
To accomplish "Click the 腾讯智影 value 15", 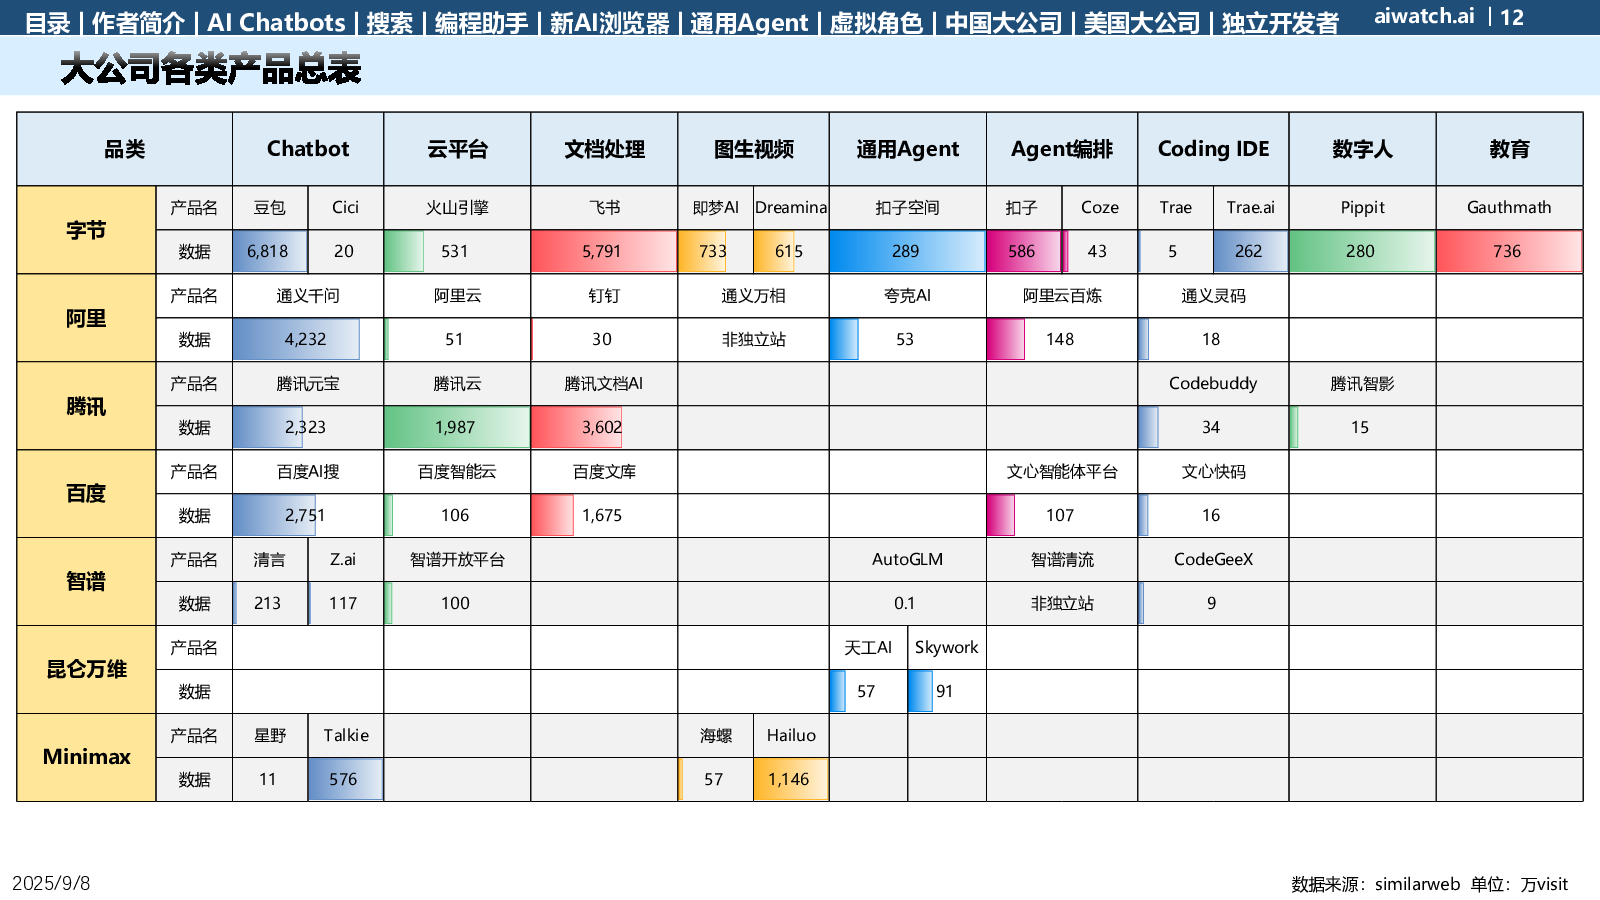I will 1362,427.
